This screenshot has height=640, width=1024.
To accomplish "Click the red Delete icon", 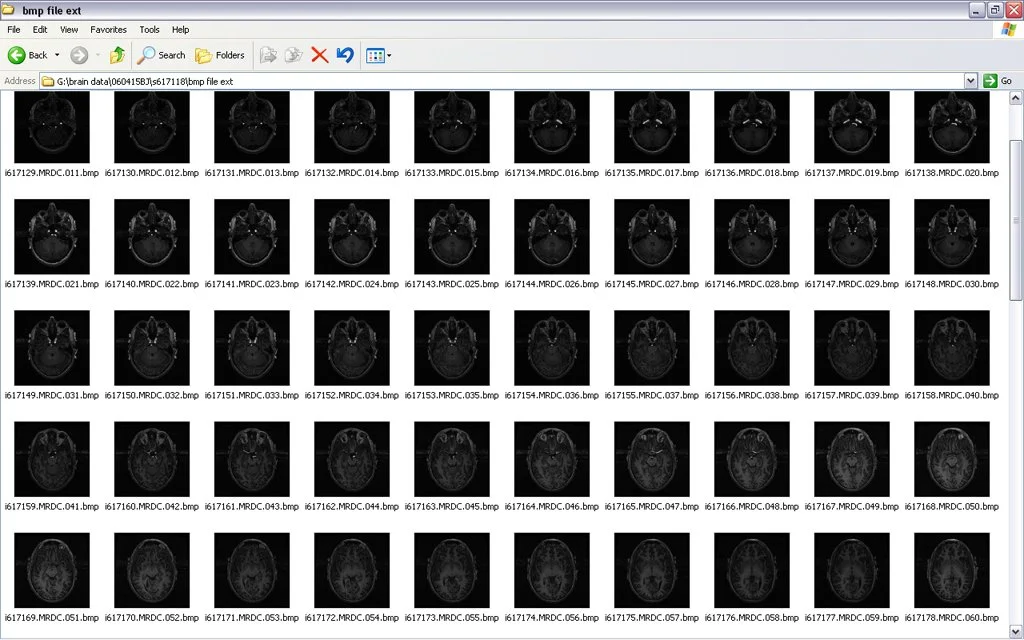I will point(319,55).
